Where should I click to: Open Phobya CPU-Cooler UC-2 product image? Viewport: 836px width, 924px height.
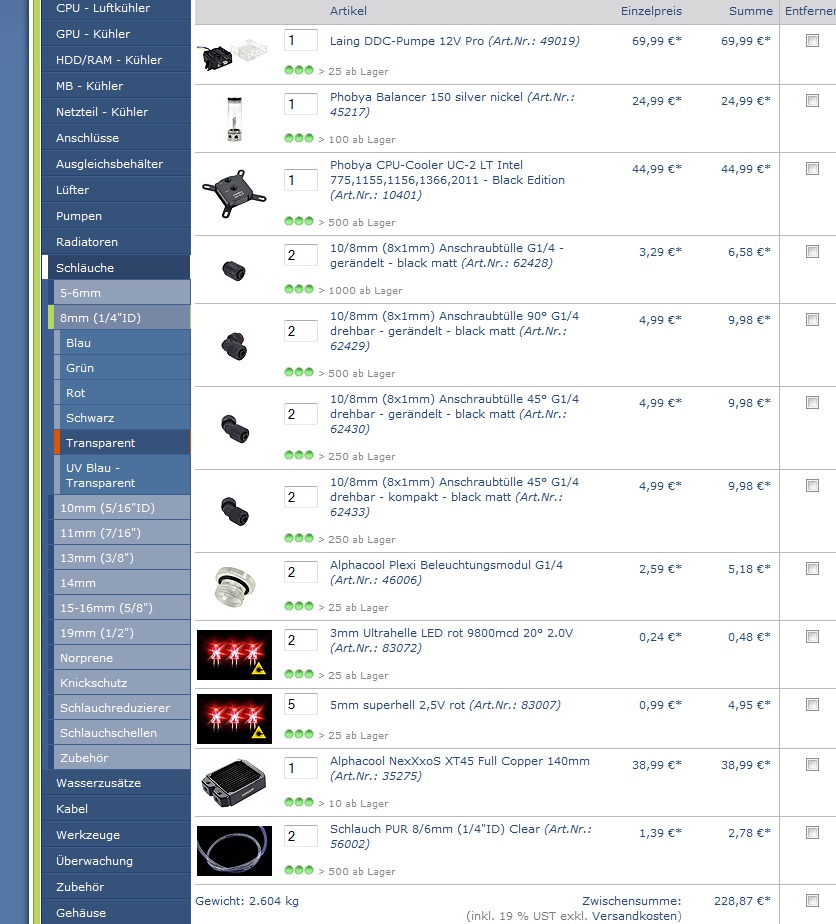(234, 193)
